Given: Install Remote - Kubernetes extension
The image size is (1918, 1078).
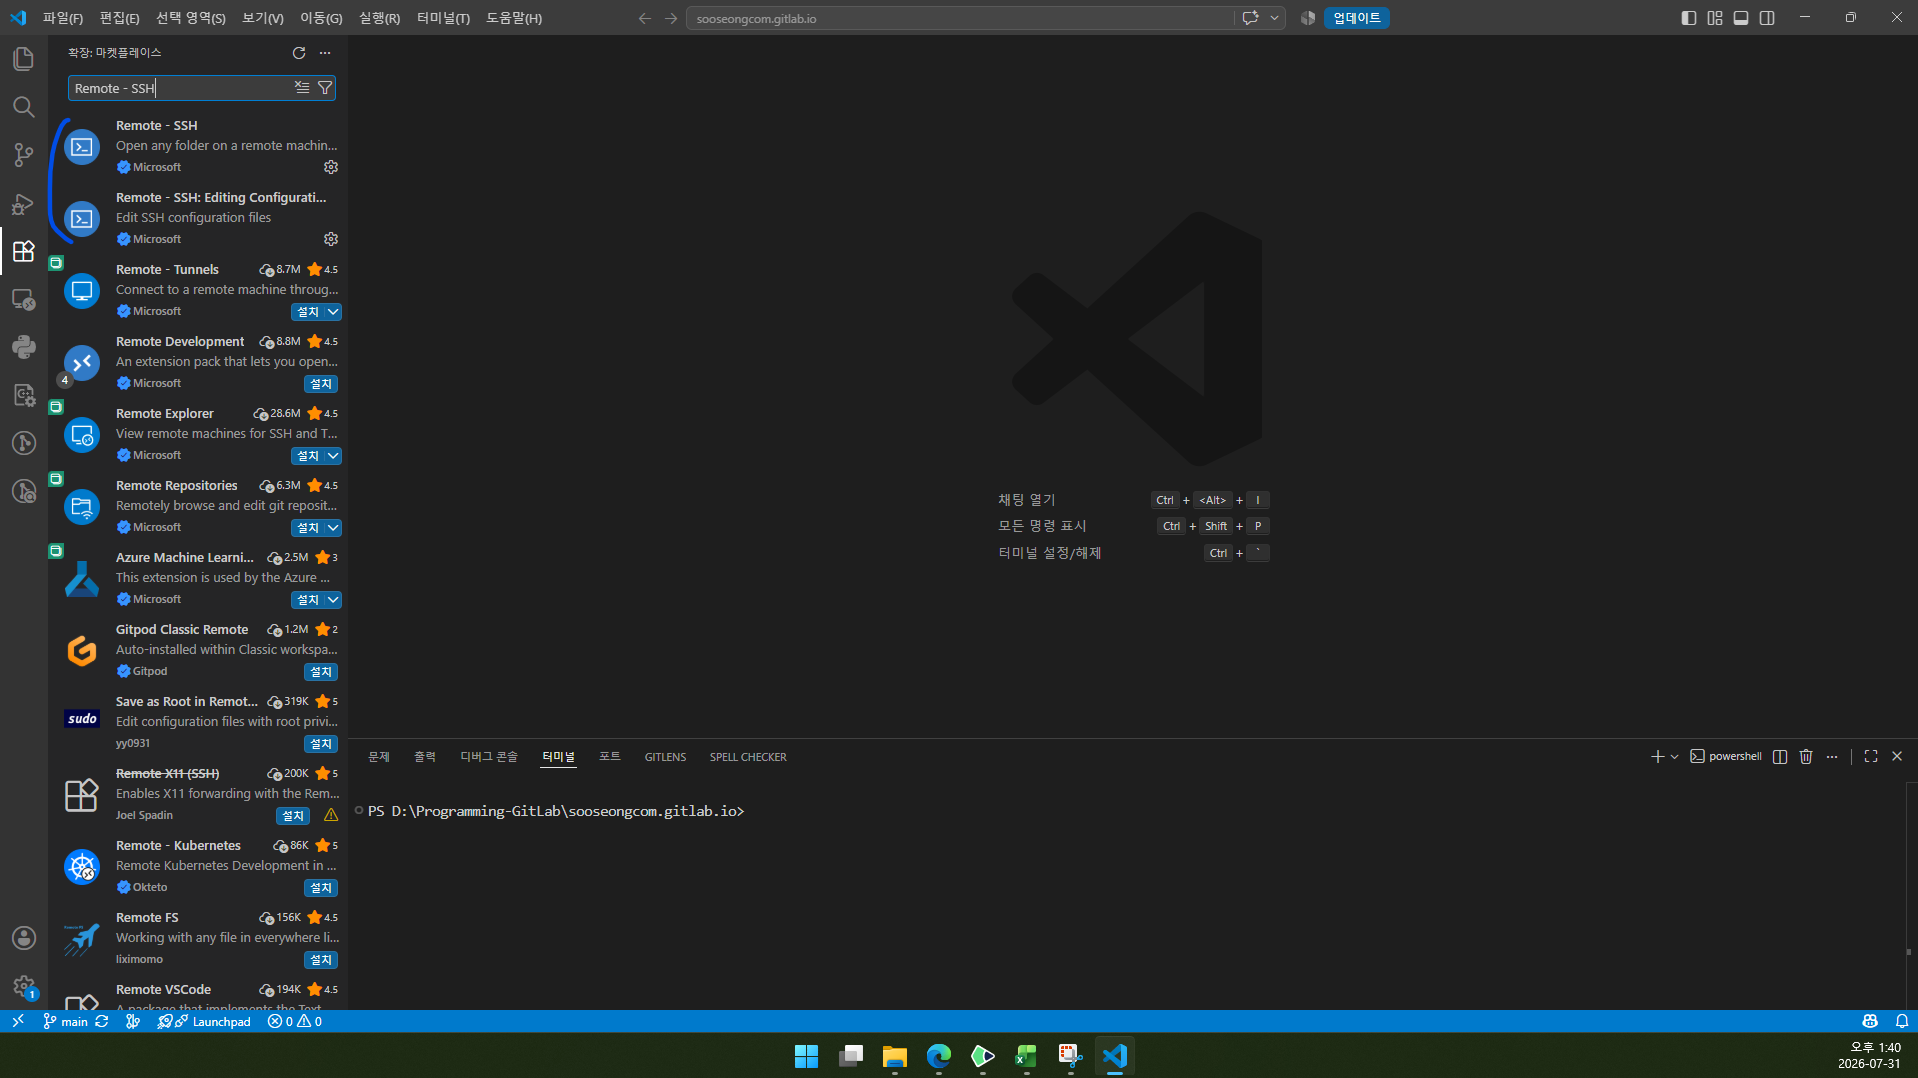Looking at the screenshot, I should (x=321, y=888).
